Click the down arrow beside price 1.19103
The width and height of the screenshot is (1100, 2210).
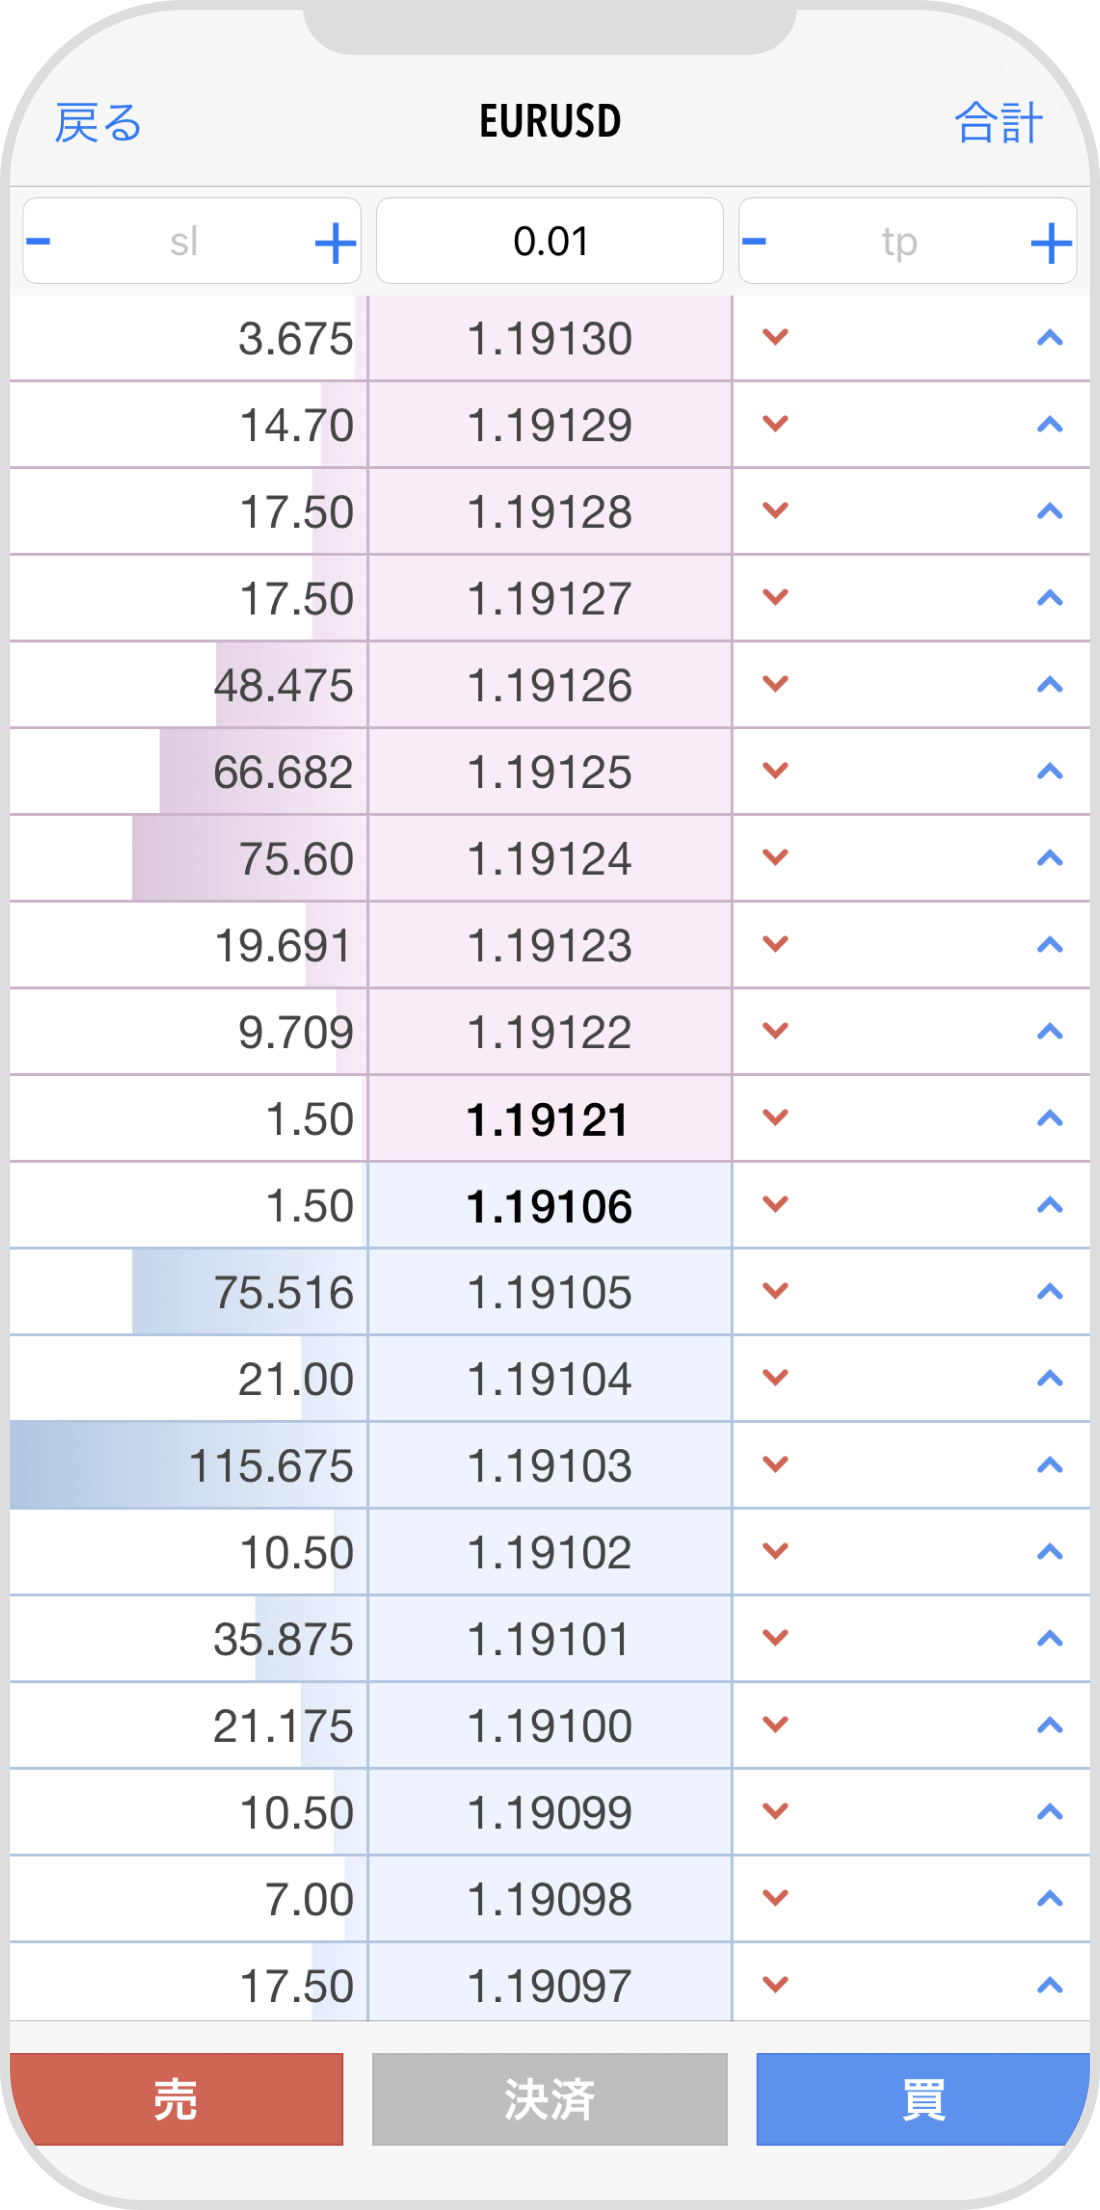click(776, 1465)
